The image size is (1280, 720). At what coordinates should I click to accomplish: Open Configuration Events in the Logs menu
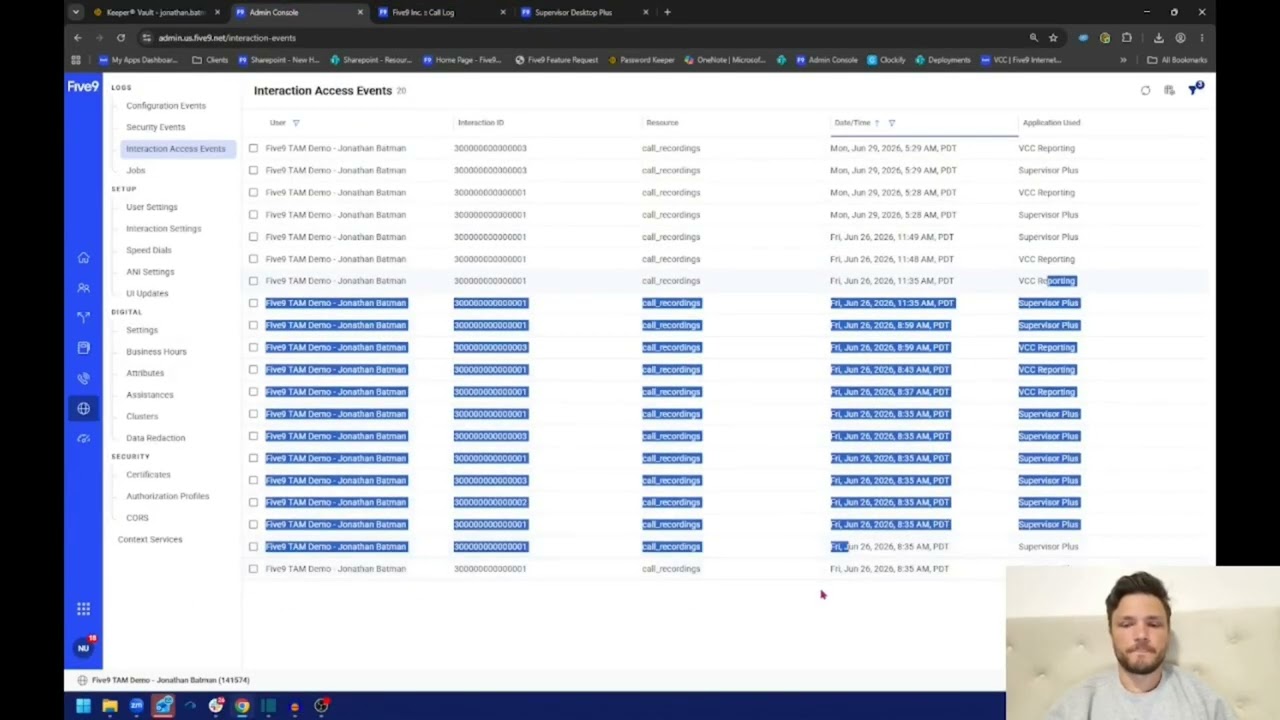click(166, 106)
